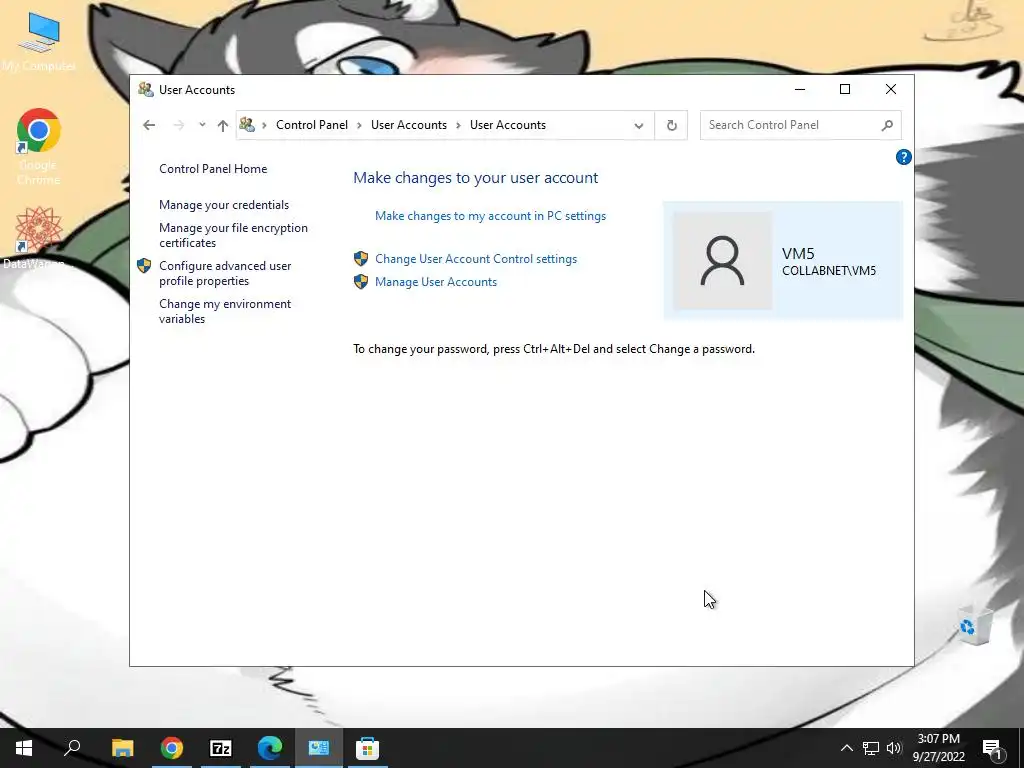Viewport: 1024px width, 768px height.
Task: Open the recent locations dropdown chevron
Action: click(x=202, y=125)
